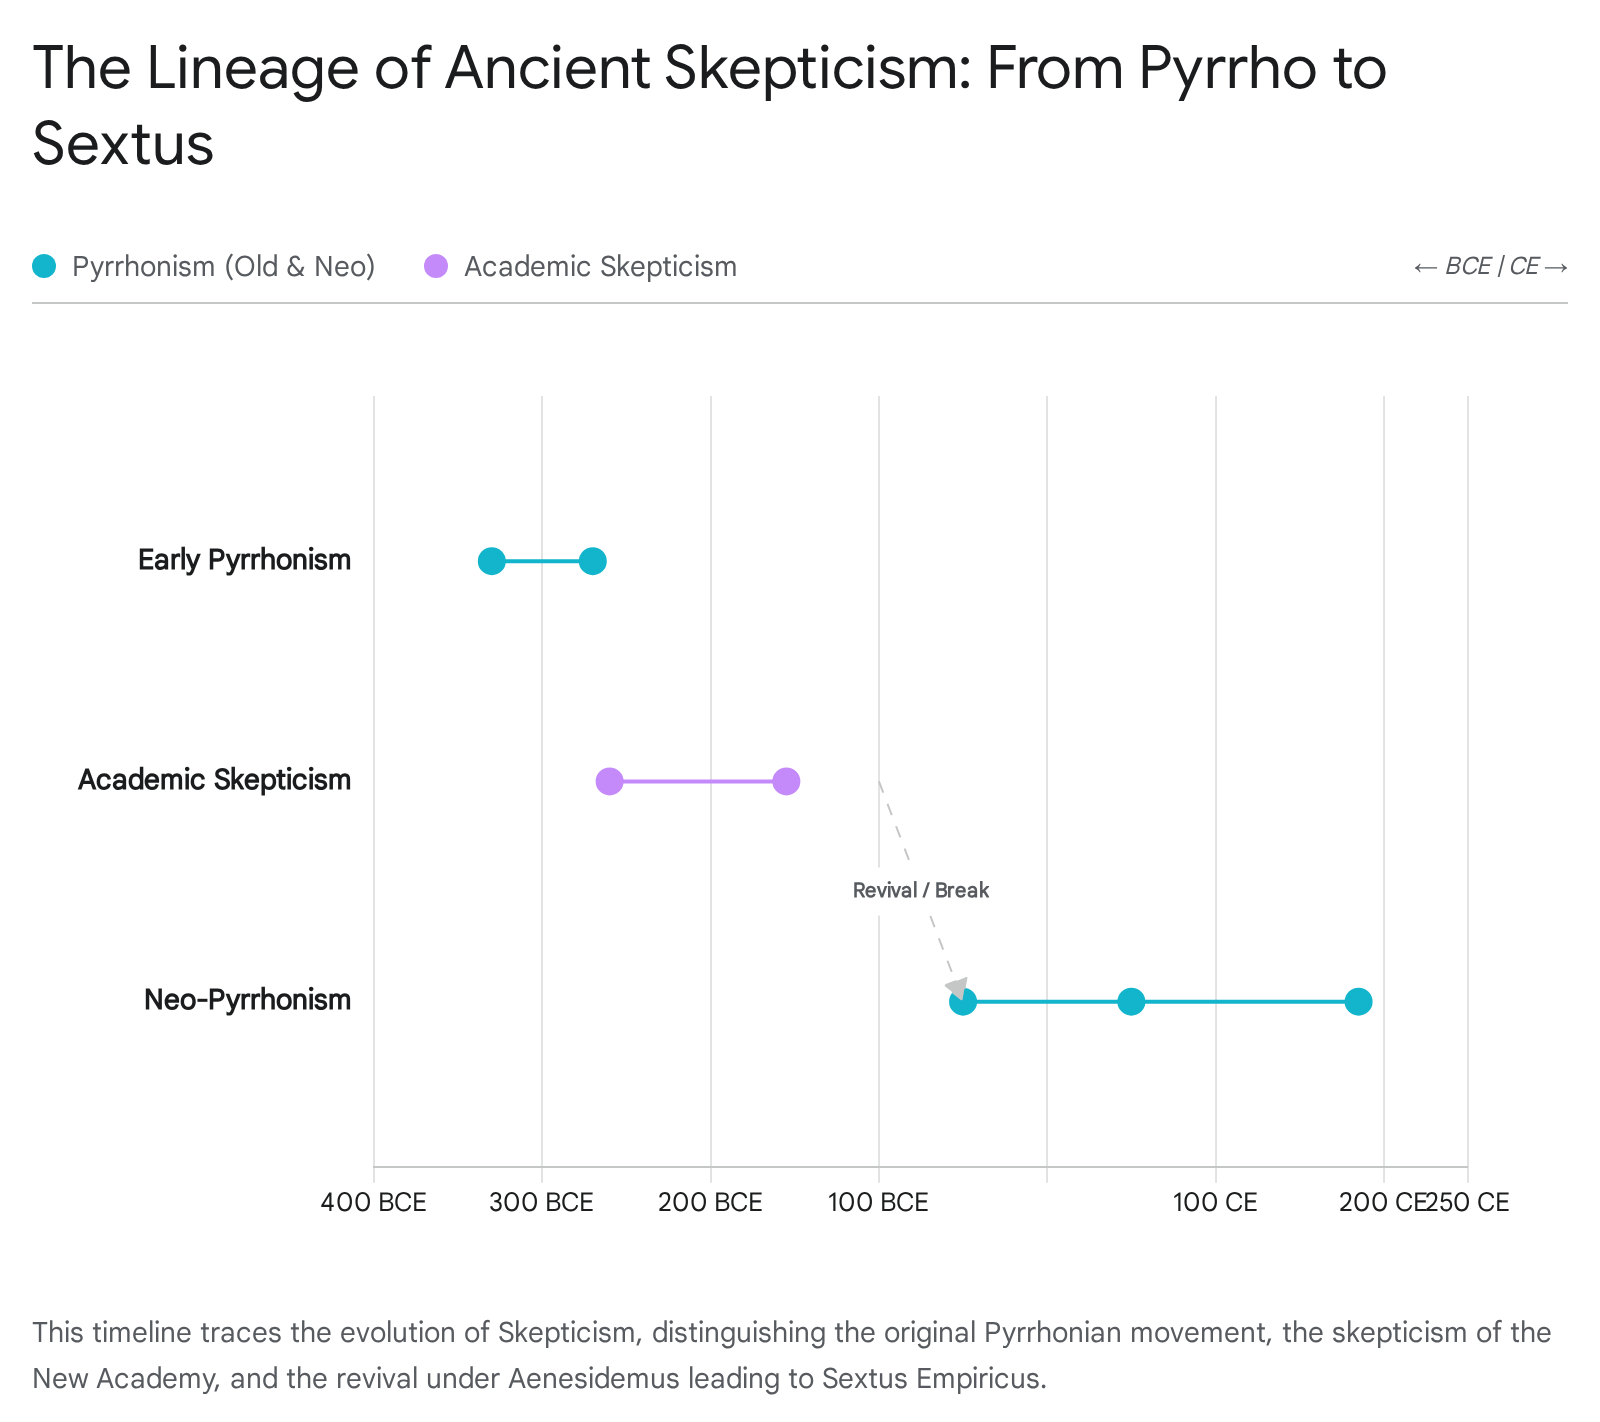Viewport: 1600px width, 1422px height.
Task: Click the gray arrowhead of dashed line
Action: tap(957, 987)
